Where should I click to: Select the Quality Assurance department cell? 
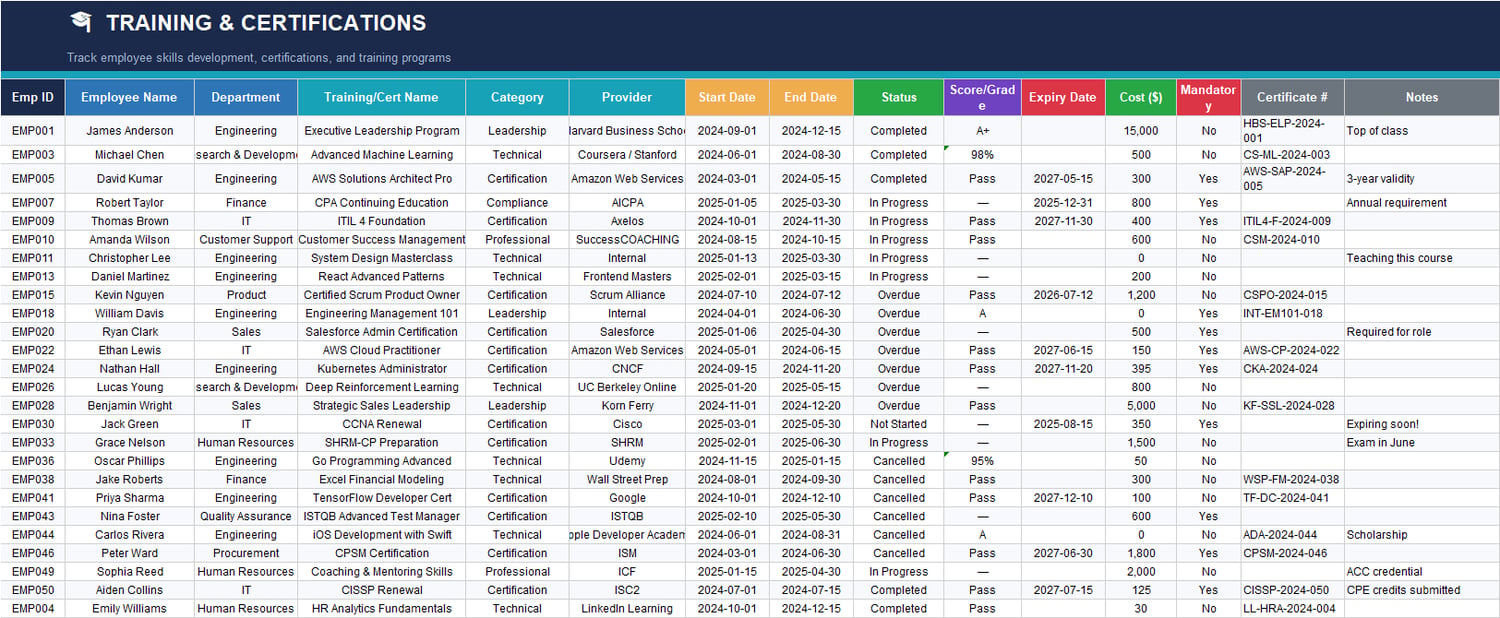pos(246,516)
